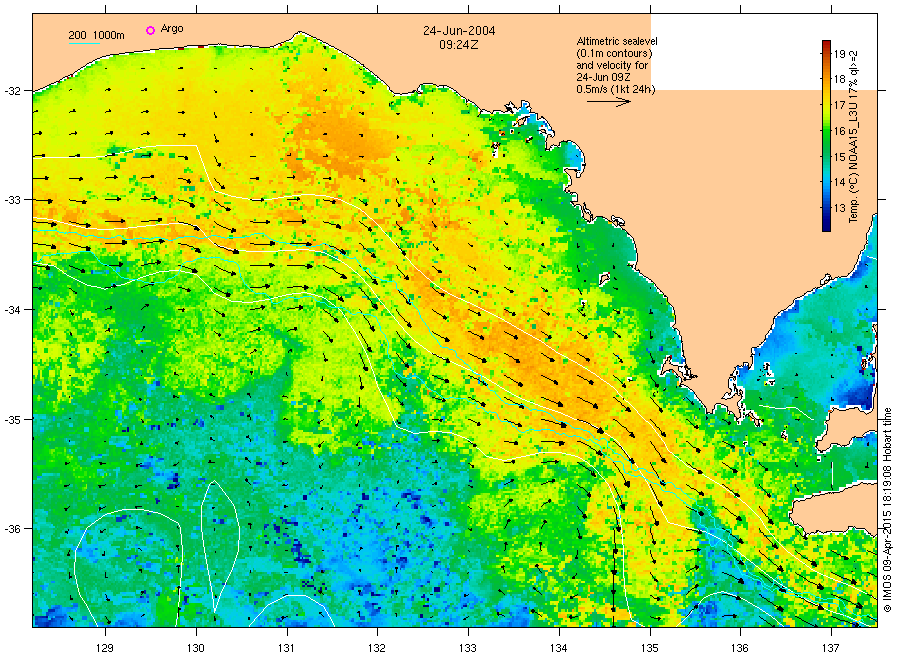The width and height of the screenshot is (900, 660).
Task: Click the '133' longitude axis label
Action: tap(468, 648)
